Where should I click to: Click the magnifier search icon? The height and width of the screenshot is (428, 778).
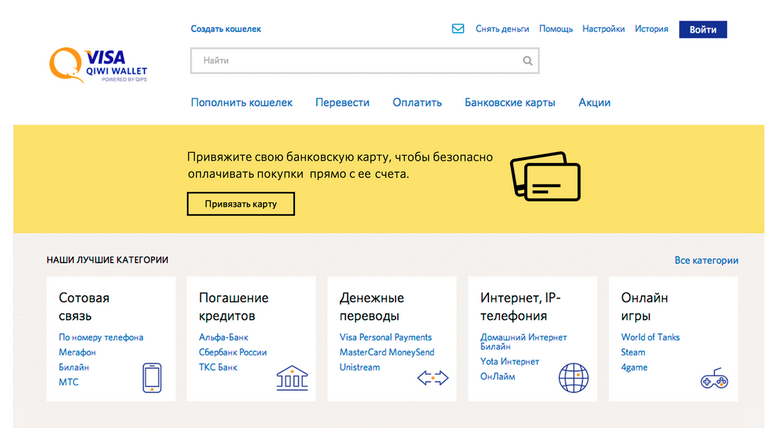pos(527,61)
